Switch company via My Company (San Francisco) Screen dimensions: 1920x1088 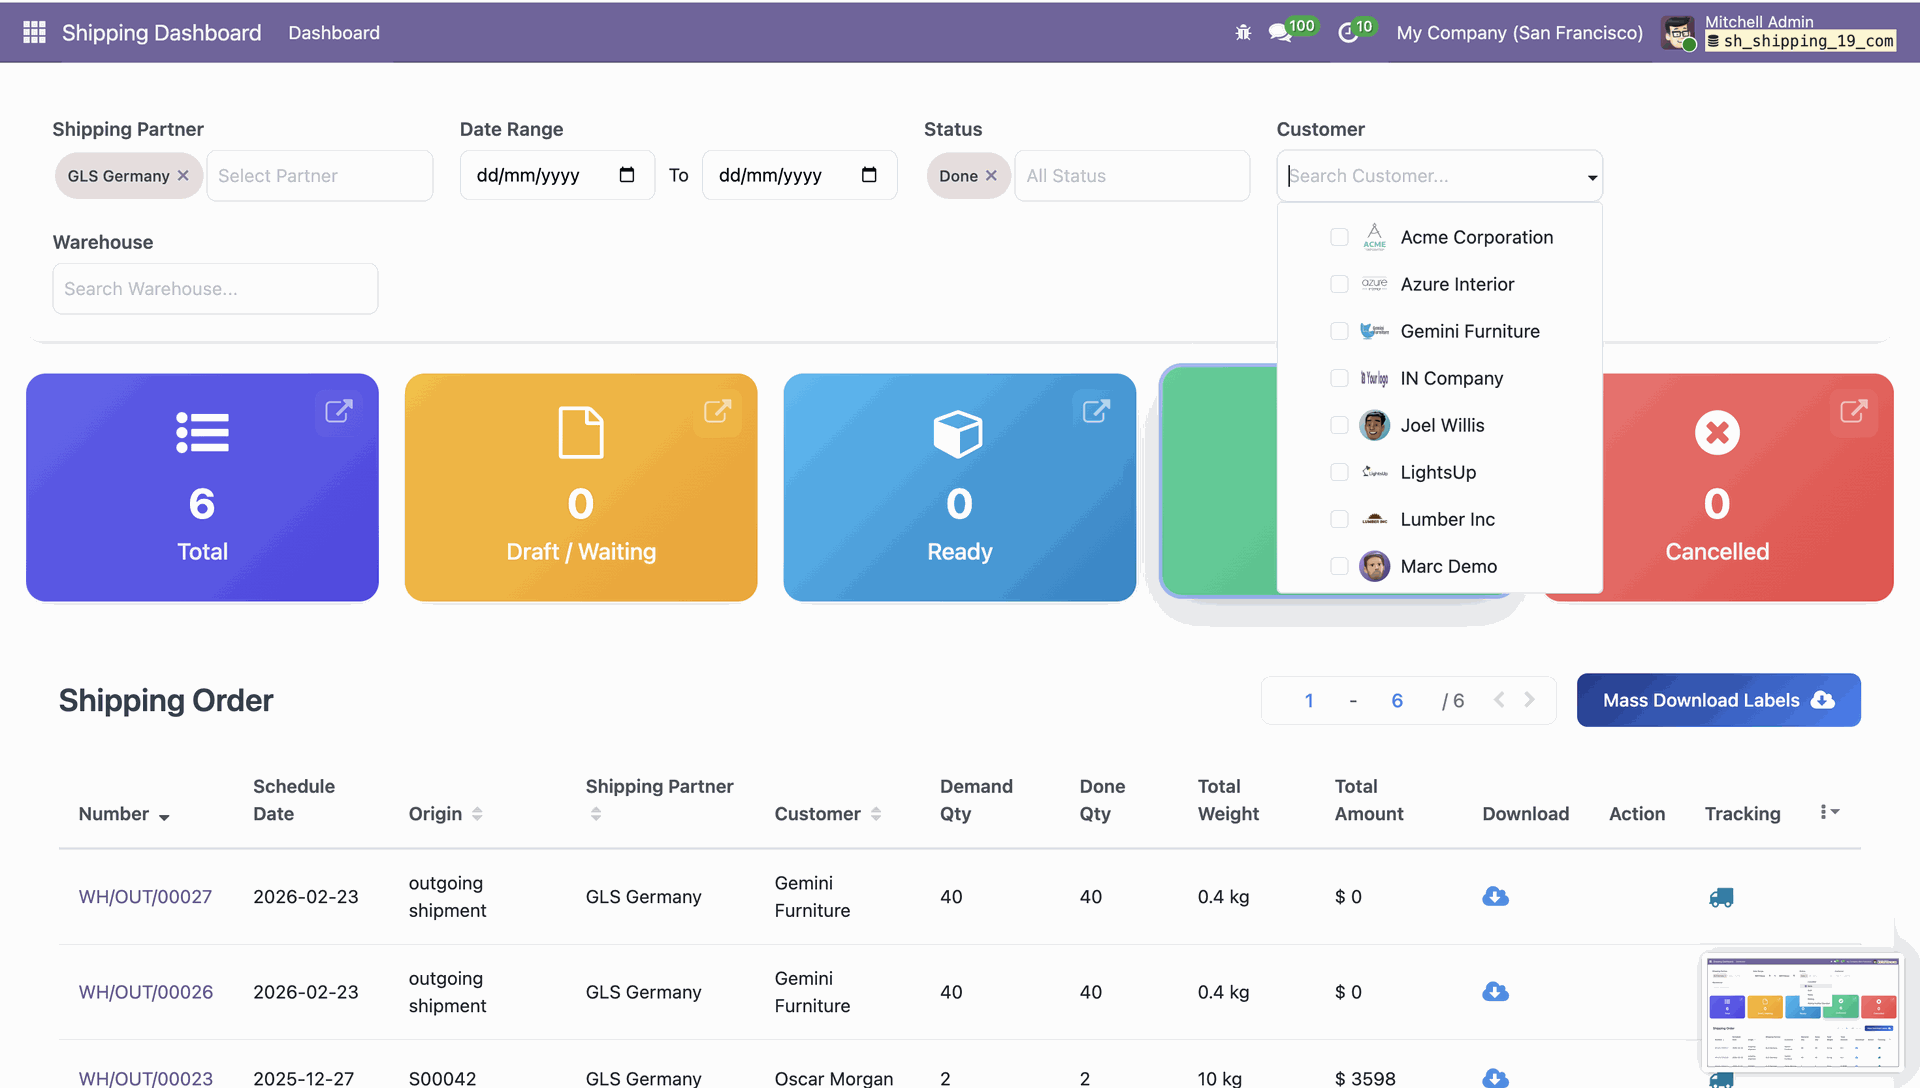point(1519,33)
